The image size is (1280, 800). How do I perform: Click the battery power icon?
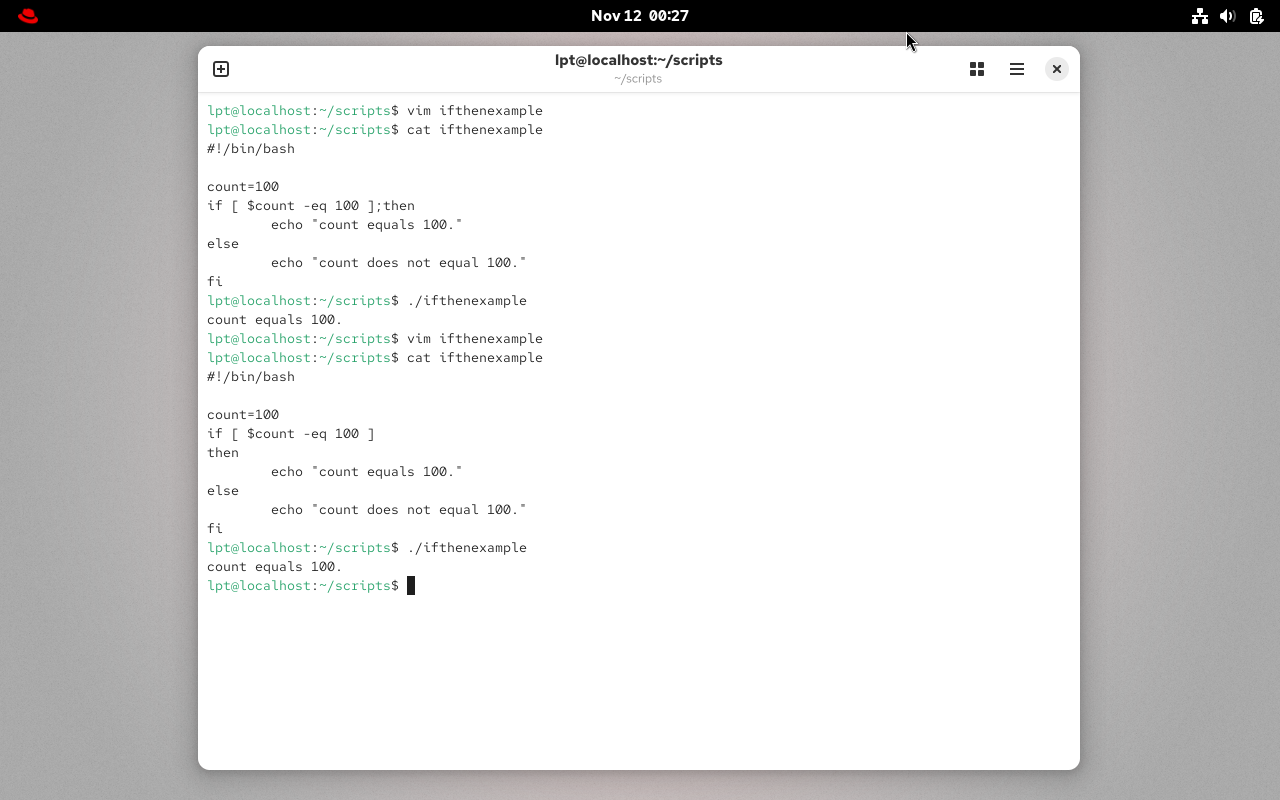pyautogui.click(x=1256, y=16)
